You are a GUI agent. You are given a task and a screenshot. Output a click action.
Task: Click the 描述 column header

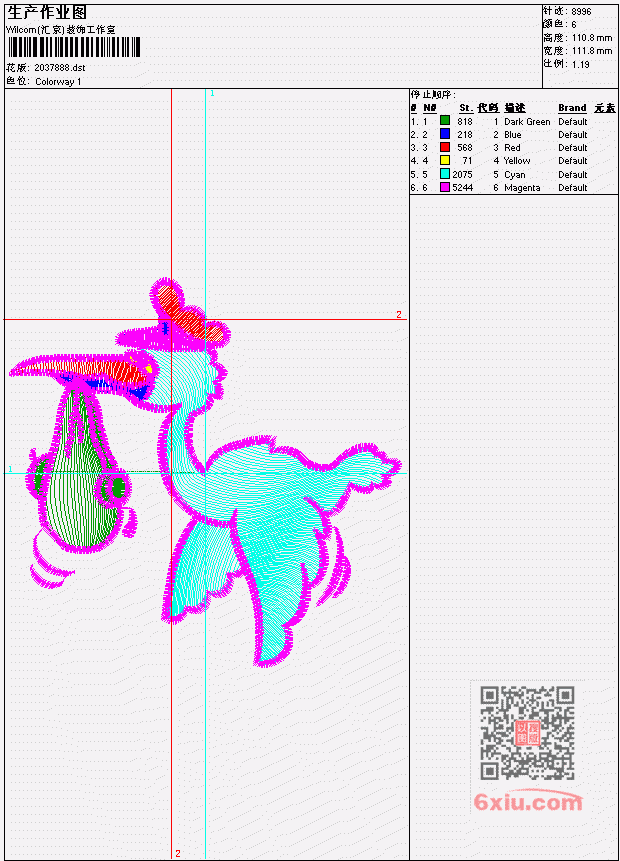515,108
